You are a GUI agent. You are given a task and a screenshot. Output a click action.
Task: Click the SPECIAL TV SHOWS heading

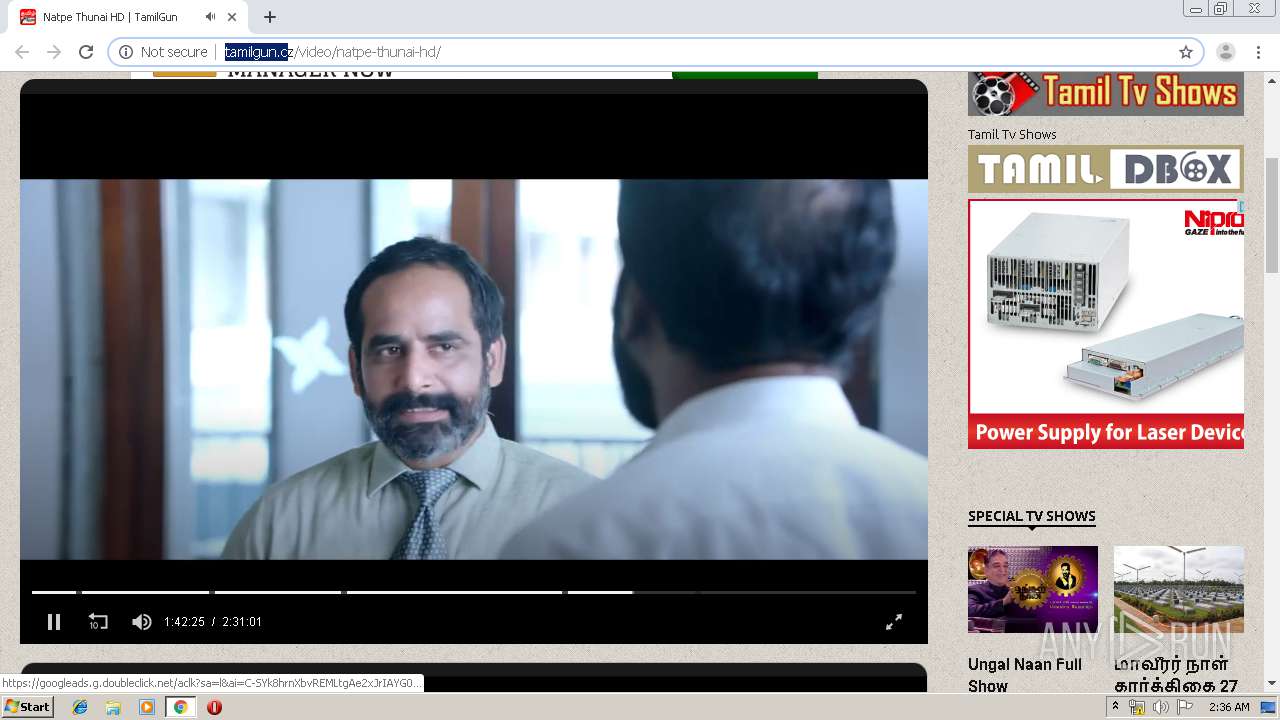tap(1032, 516)
